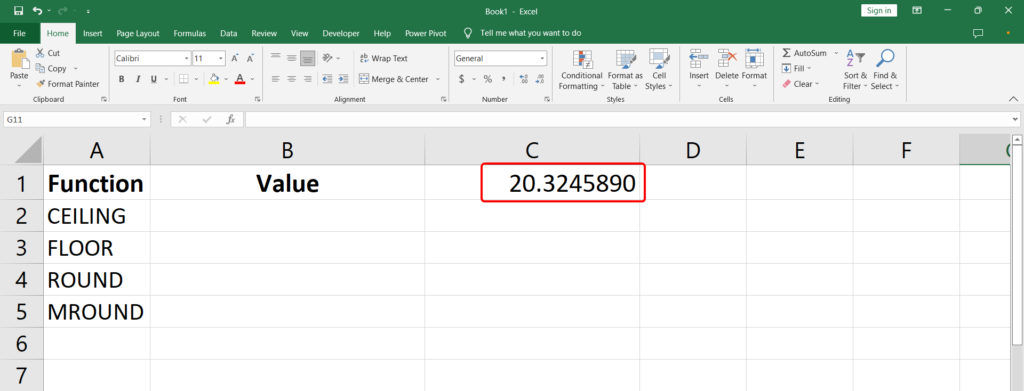Switch to the Data tab
The width and height of the screenshot is (1024, 391).
point(229,33)
